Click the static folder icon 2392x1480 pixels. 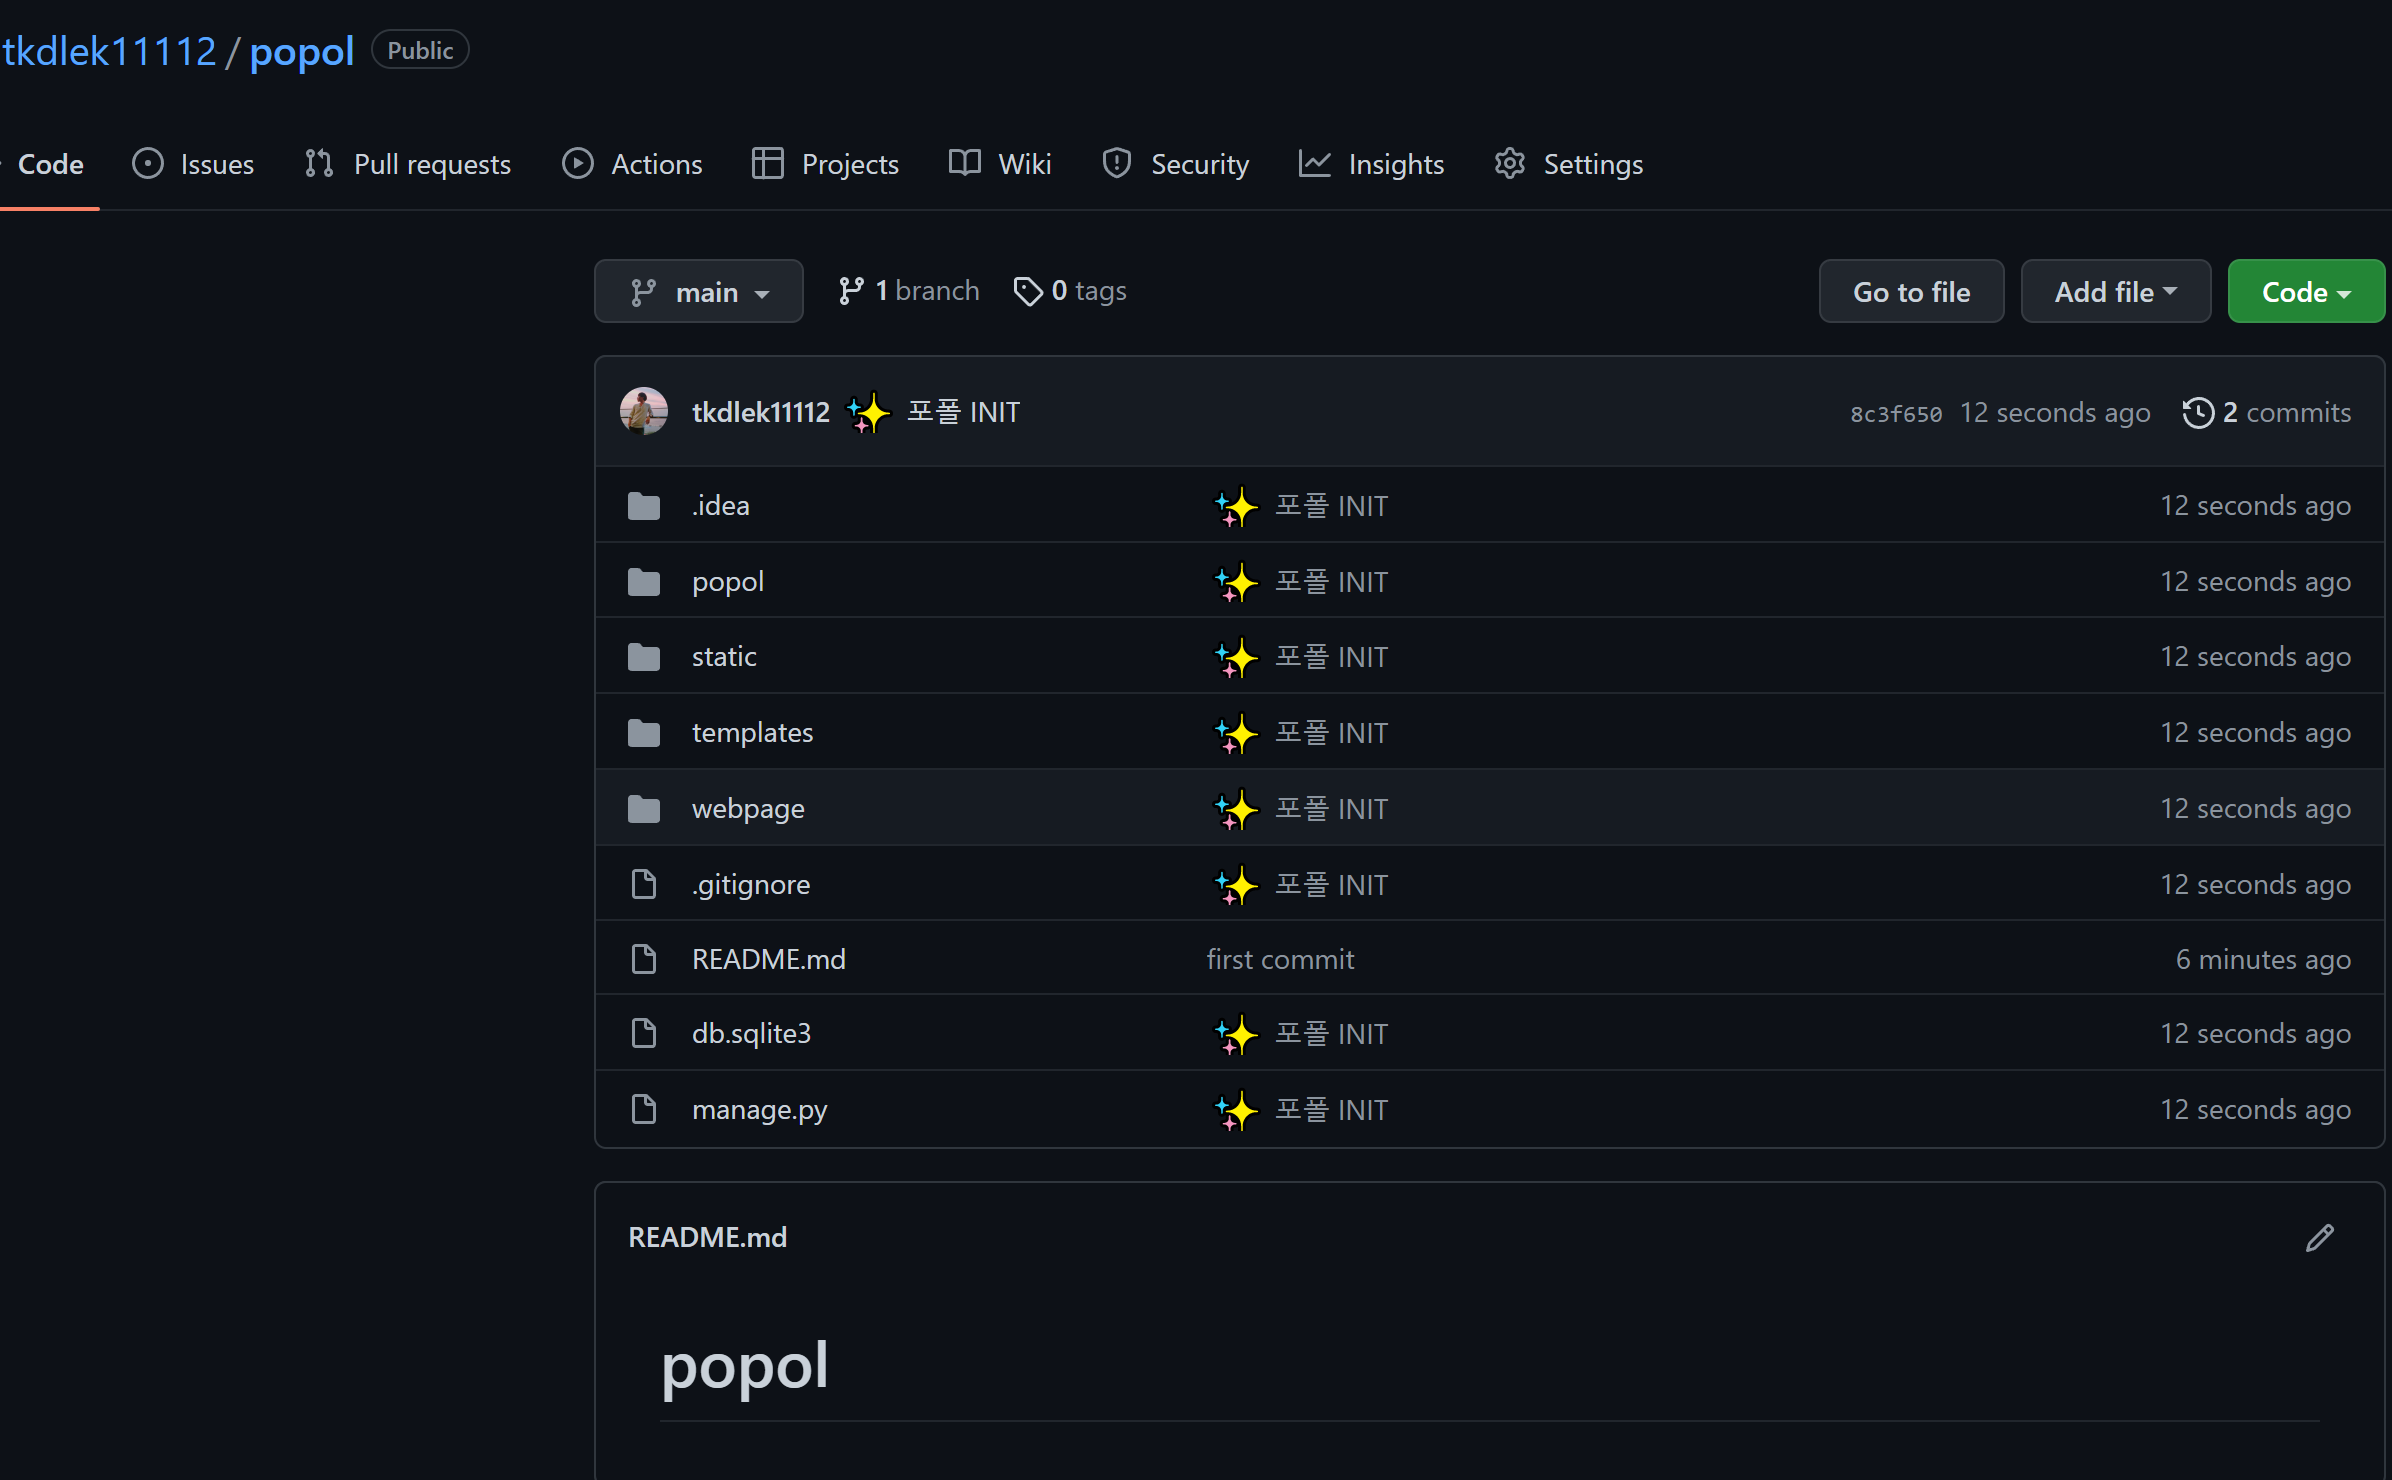[644, 657]
